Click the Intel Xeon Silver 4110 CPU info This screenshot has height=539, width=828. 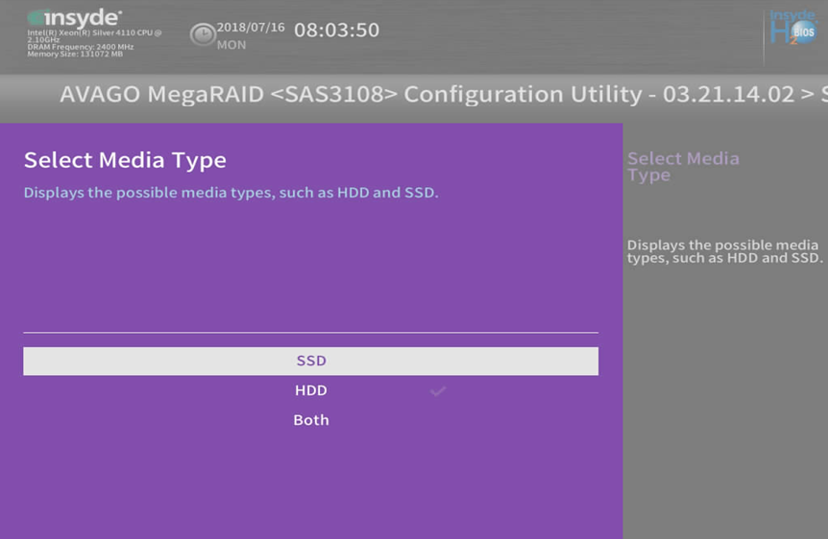94,36
